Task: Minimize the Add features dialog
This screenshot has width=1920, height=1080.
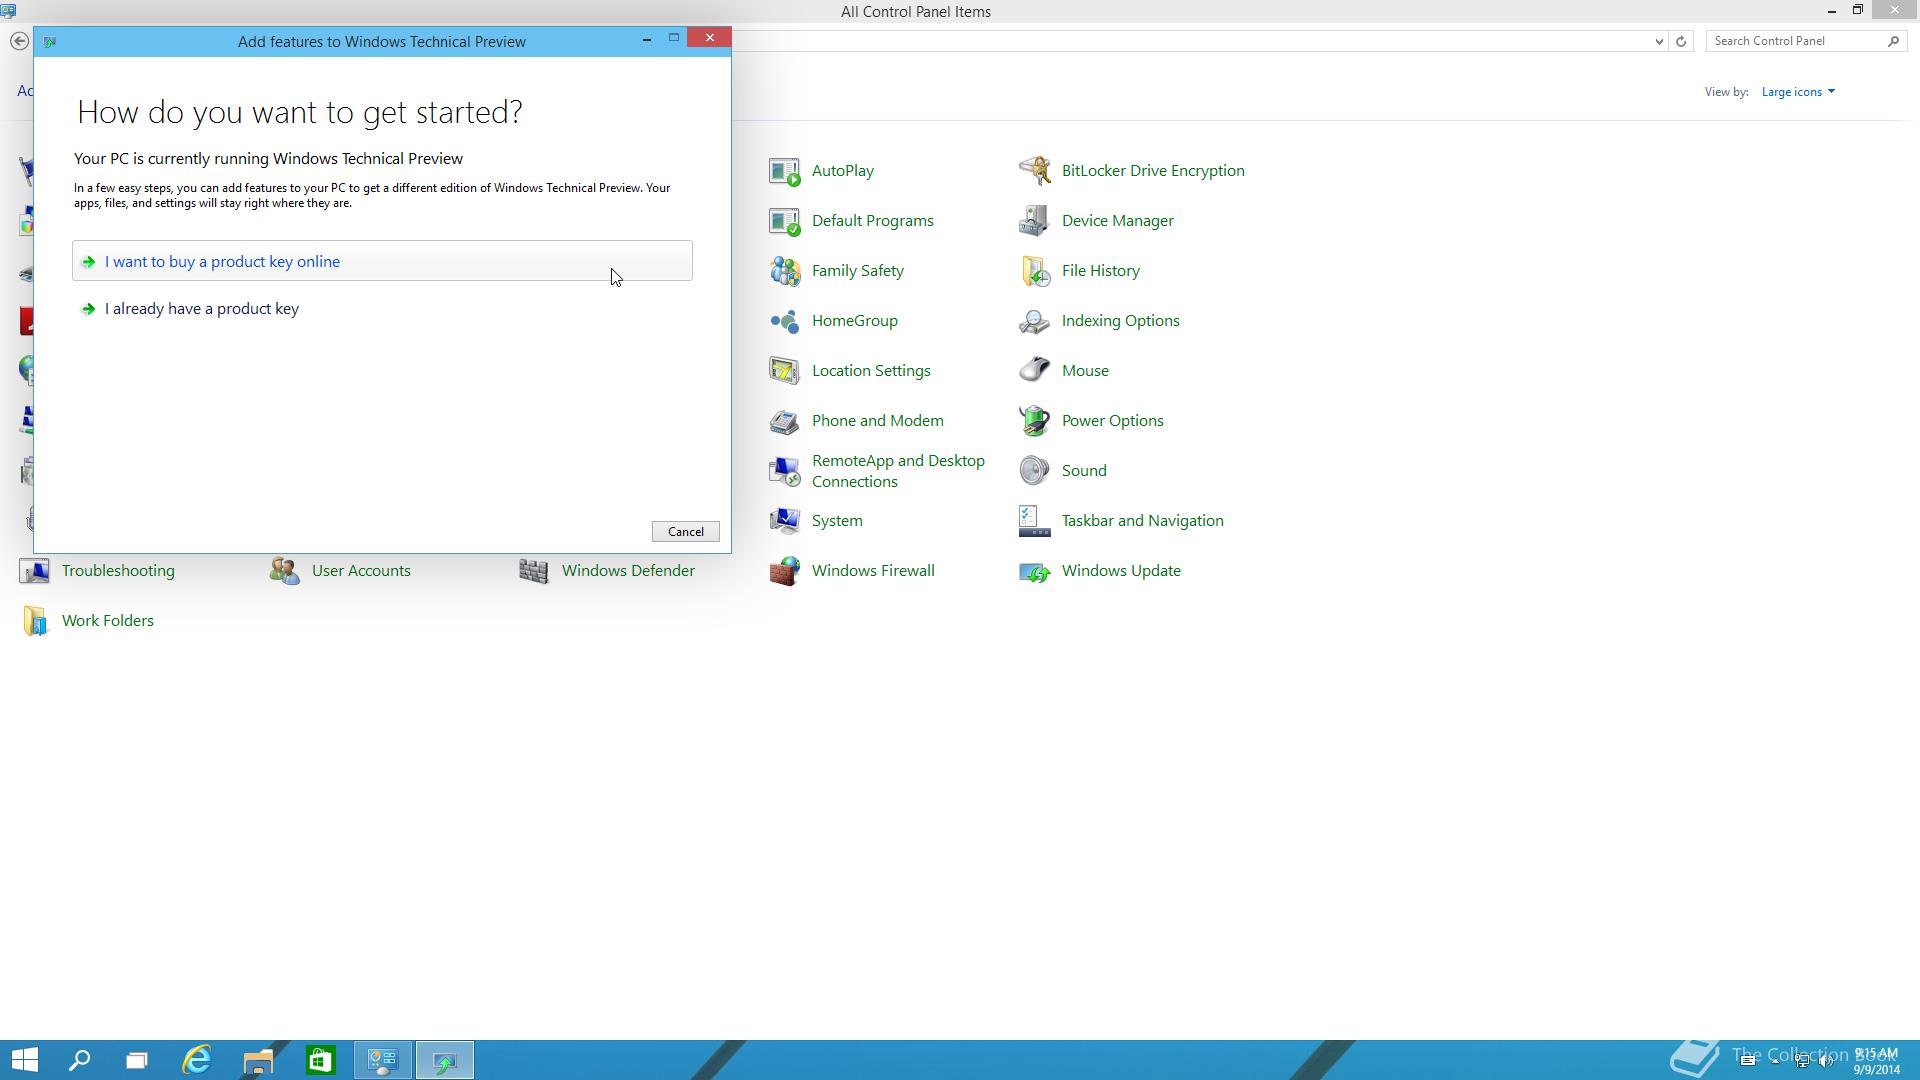Action: (x=647, y=38)
